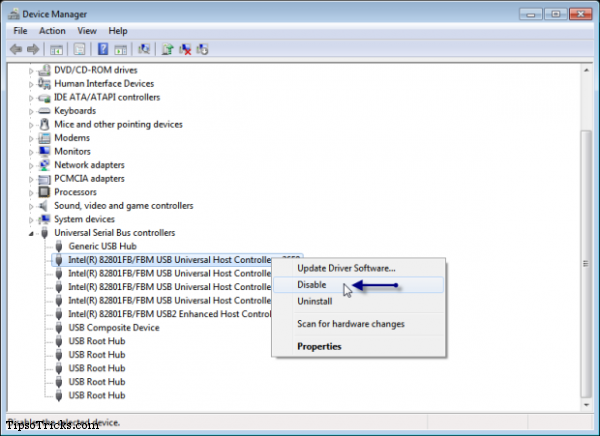This screenshot has width=600, height=436.
Task: Choose Update Driver Software... from context menu
Action: pyautogui.click(x=359, y=268)
